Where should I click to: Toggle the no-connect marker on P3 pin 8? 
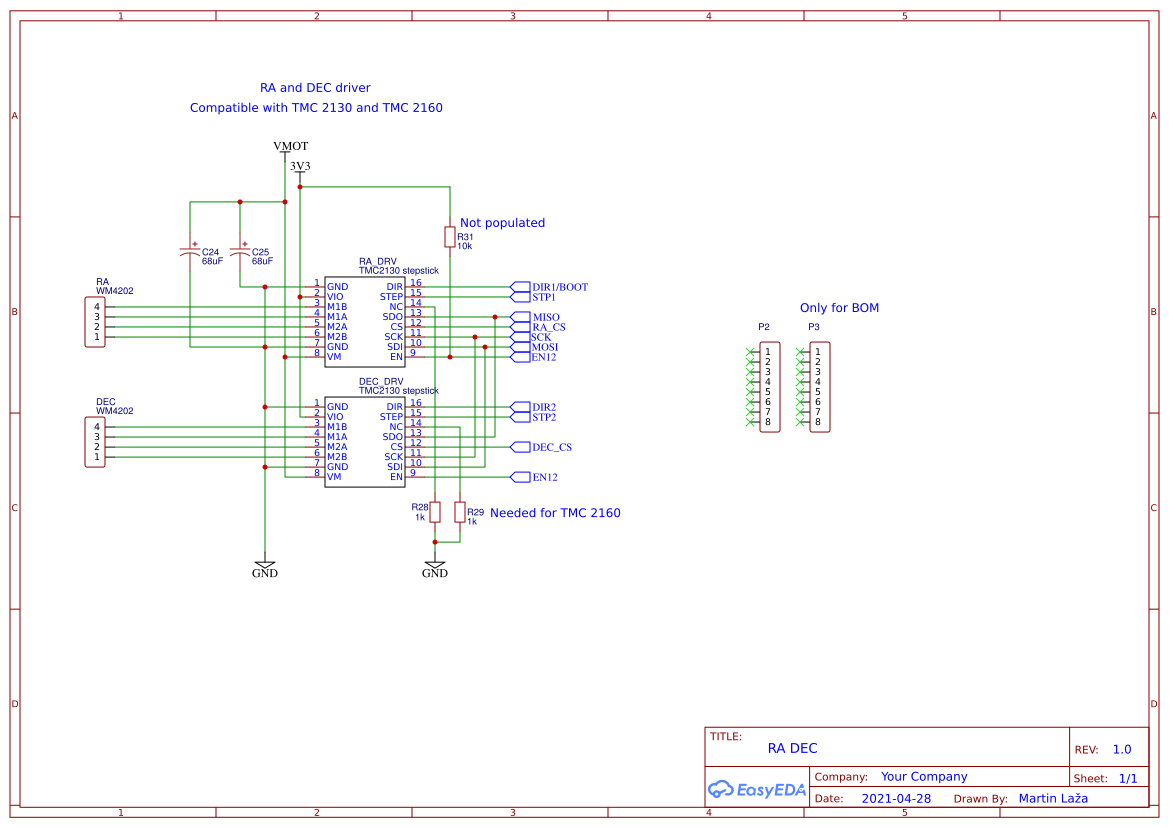click(x=799, y=420)
